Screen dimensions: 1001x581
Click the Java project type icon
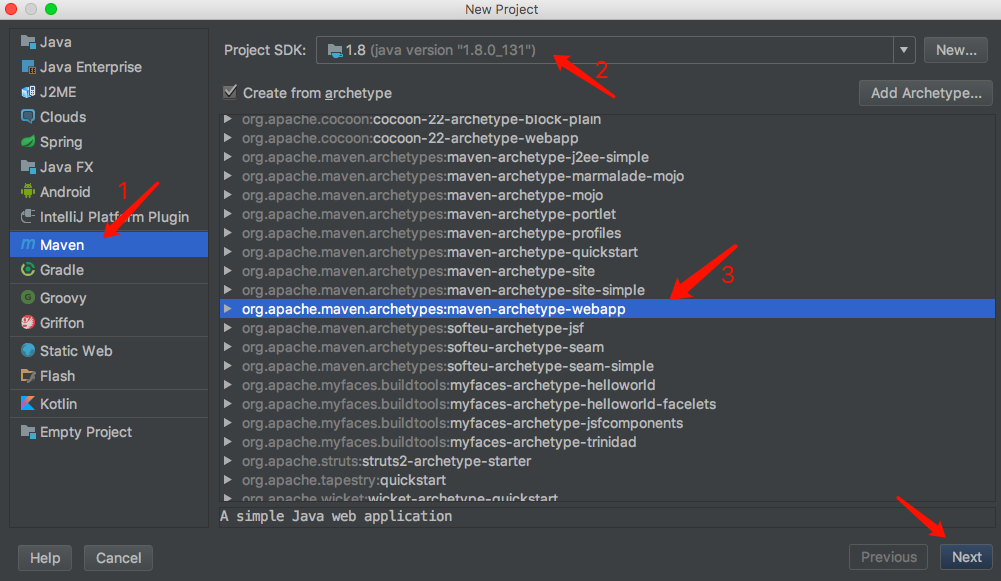coord(28,42)
